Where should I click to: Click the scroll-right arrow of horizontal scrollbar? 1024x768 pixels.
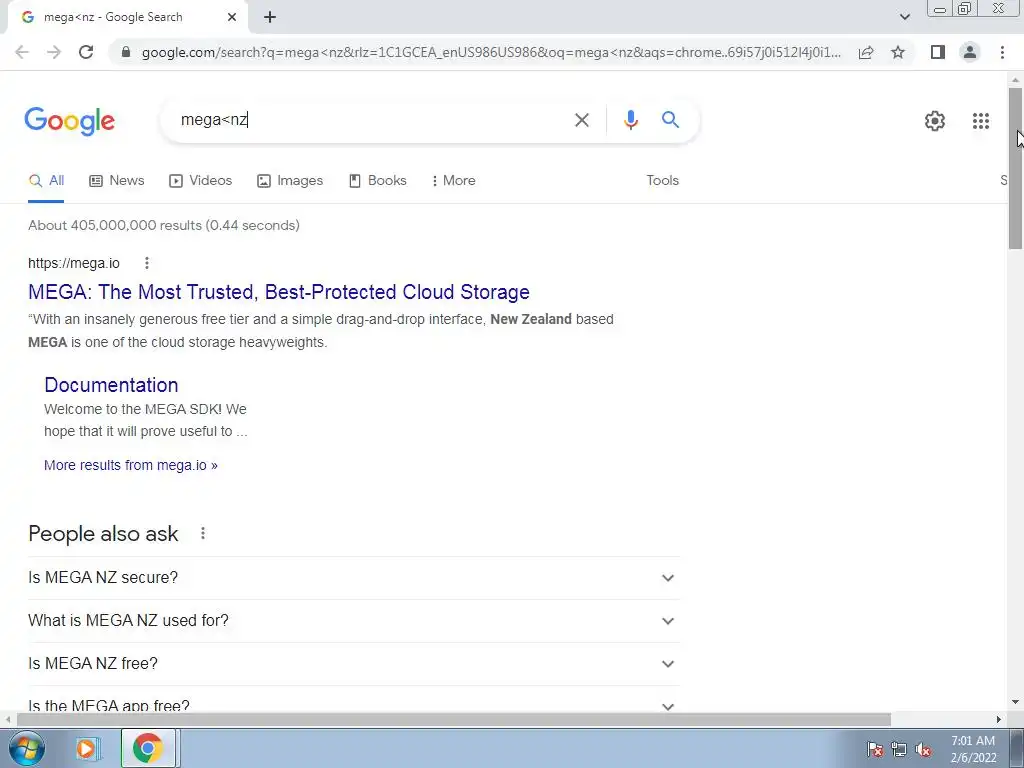click(999, 720)
